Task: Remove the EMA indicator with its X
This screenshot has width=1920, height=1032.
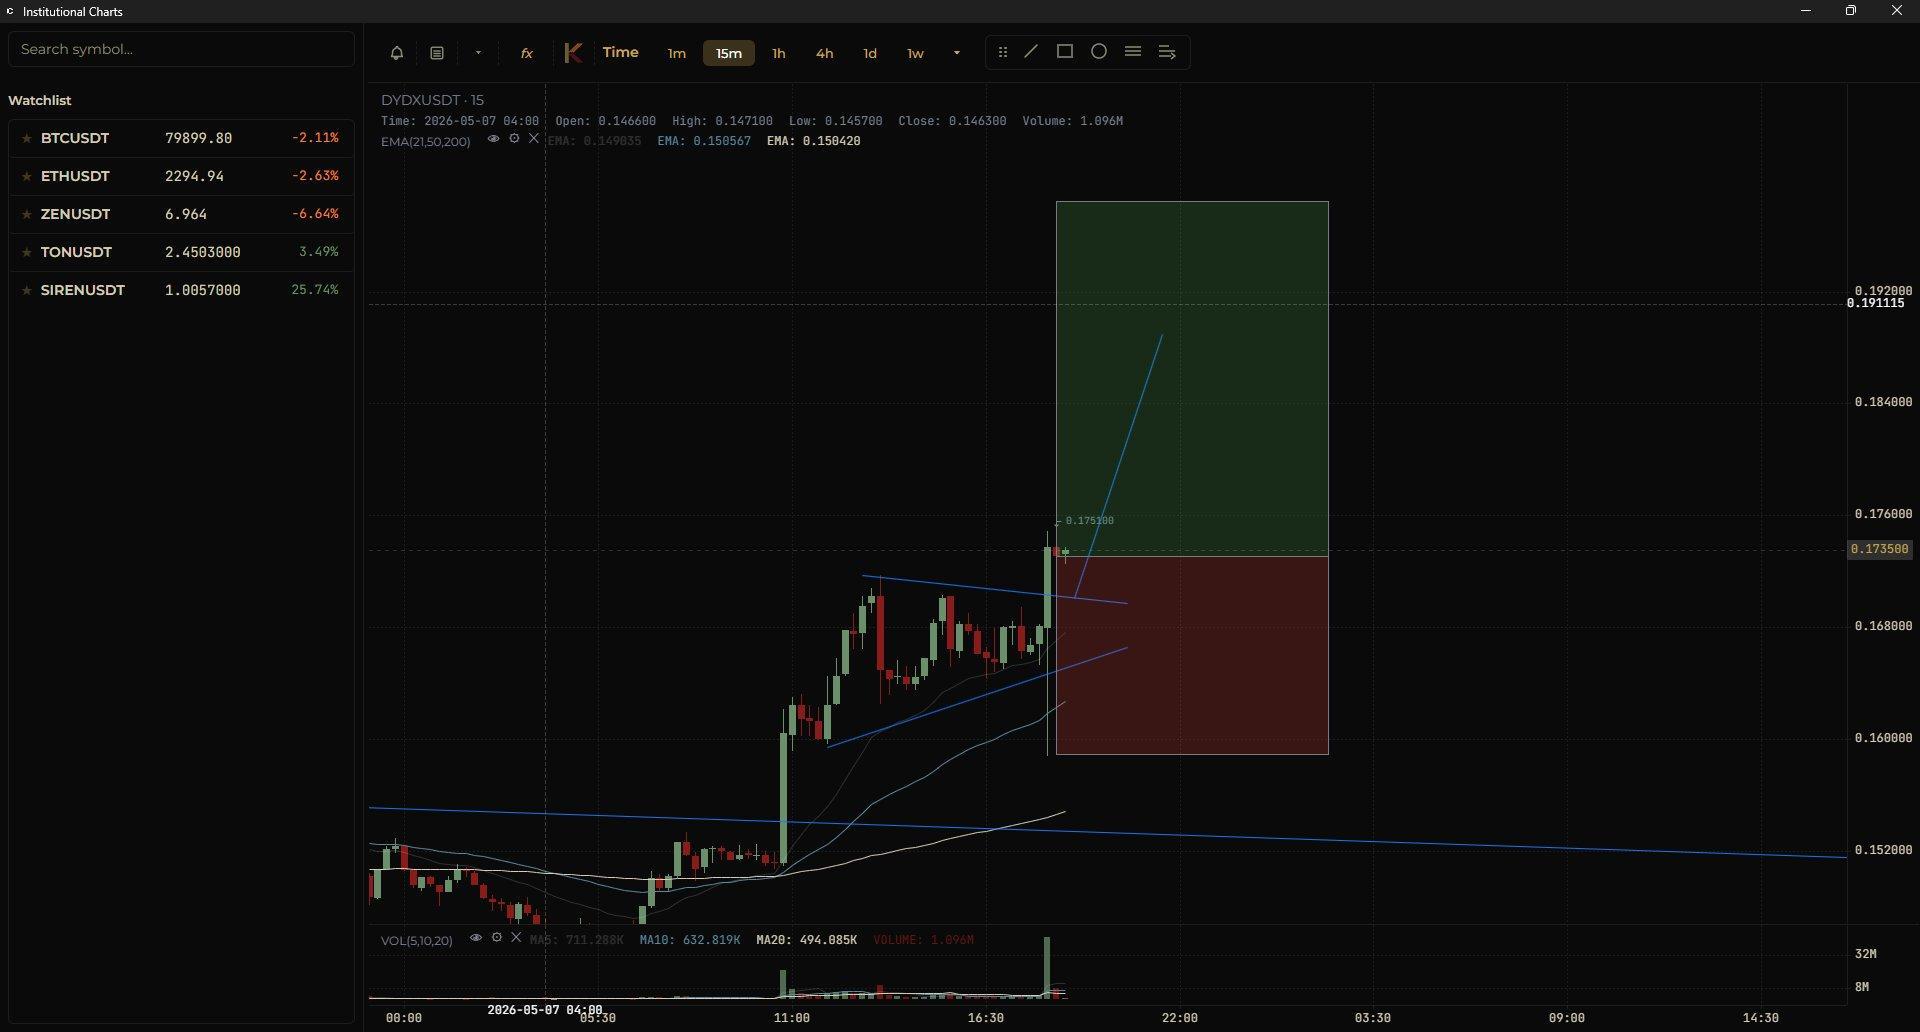Action: pyautogui.click(x=534, y=139)
